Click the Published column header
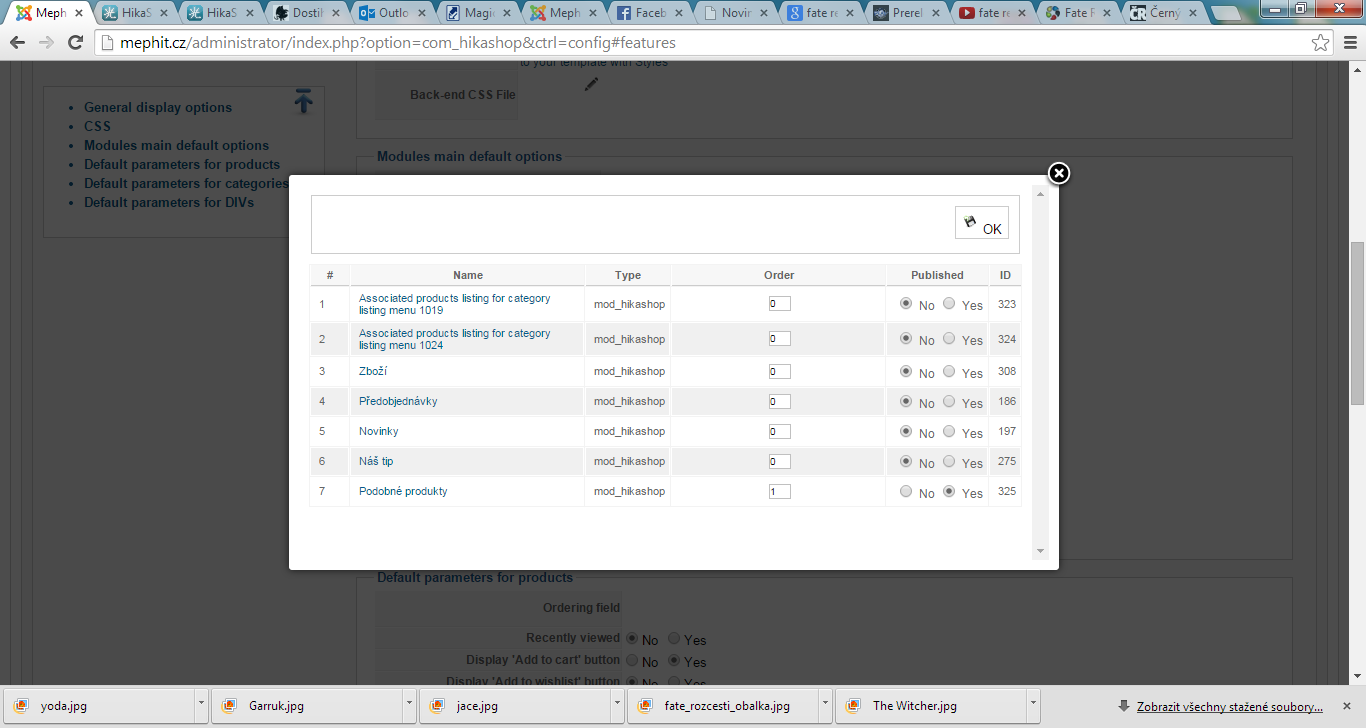Image resolution: width=1366 pixels, height=728 pixels. pyautogui.click(x=937, y=275)
